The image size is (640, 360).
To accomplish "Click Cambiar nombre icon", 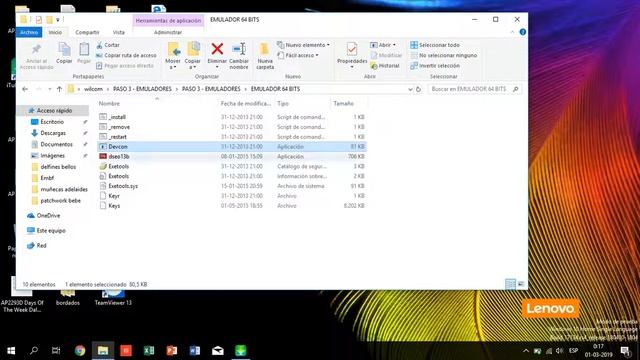I will click(239, 49).
